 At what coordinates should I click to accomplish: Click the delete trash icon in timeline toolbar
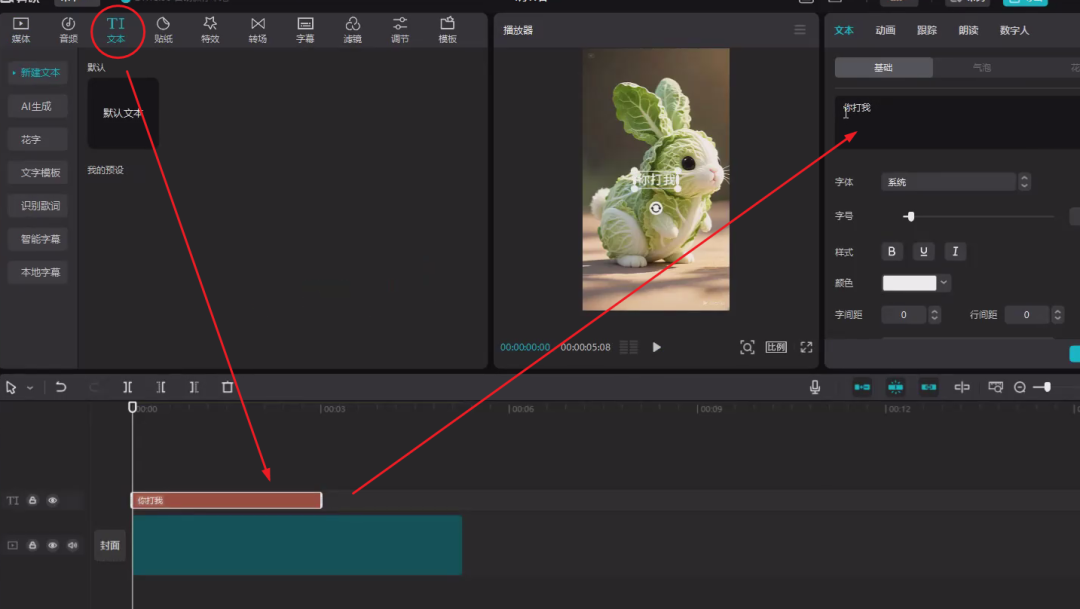pos(227,387)
